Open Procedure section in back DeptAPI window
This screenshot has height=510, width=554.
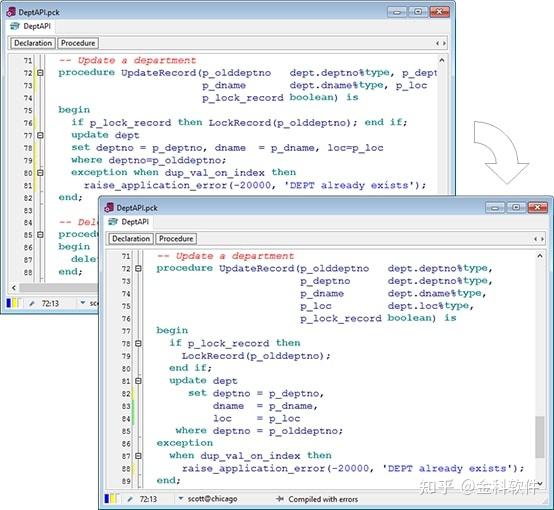tap(78, 43)
